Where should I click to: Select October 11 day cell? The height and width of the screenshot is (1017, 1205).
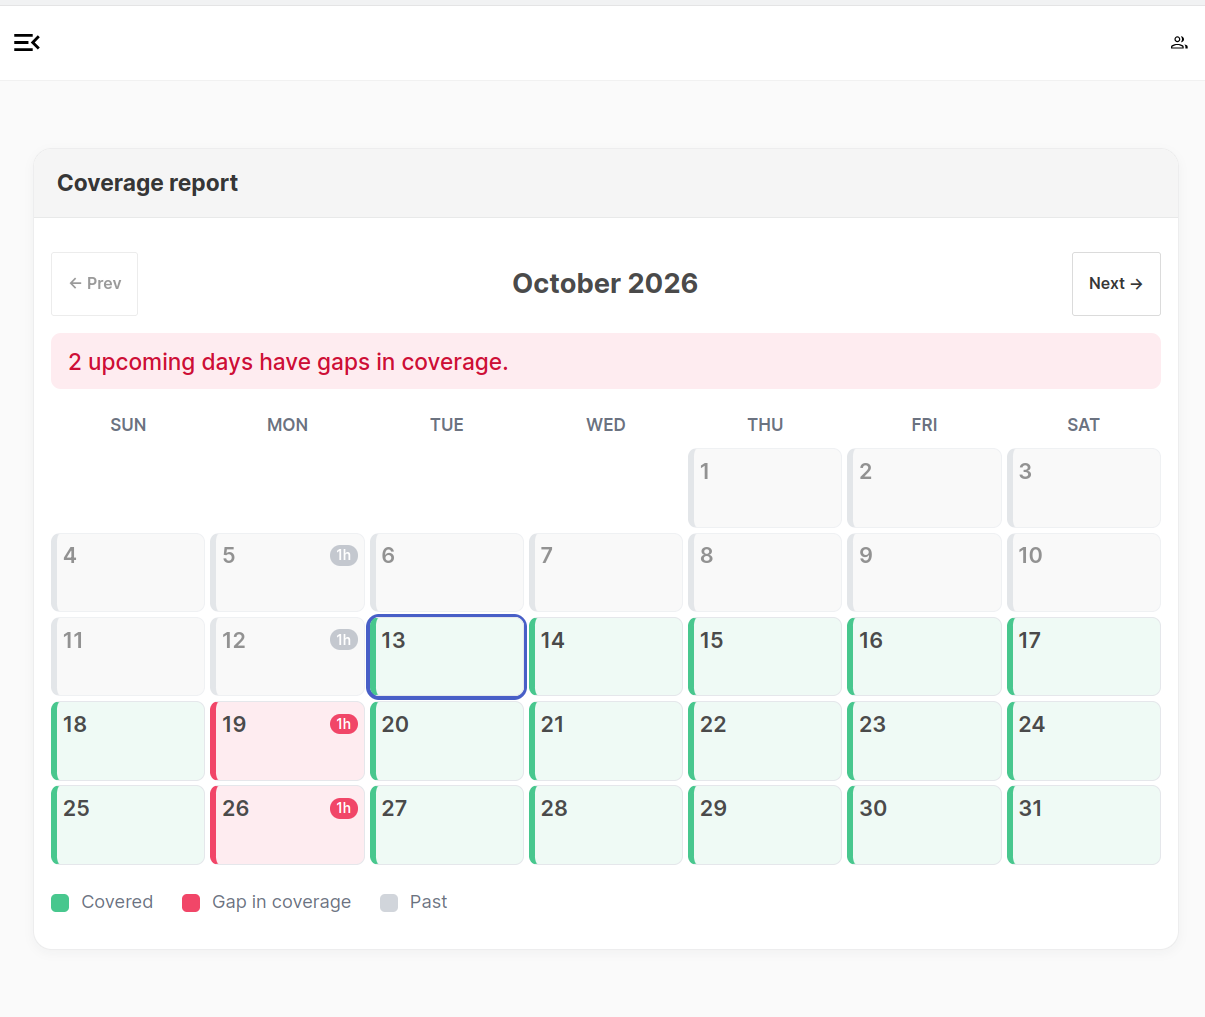coord(128,656)
